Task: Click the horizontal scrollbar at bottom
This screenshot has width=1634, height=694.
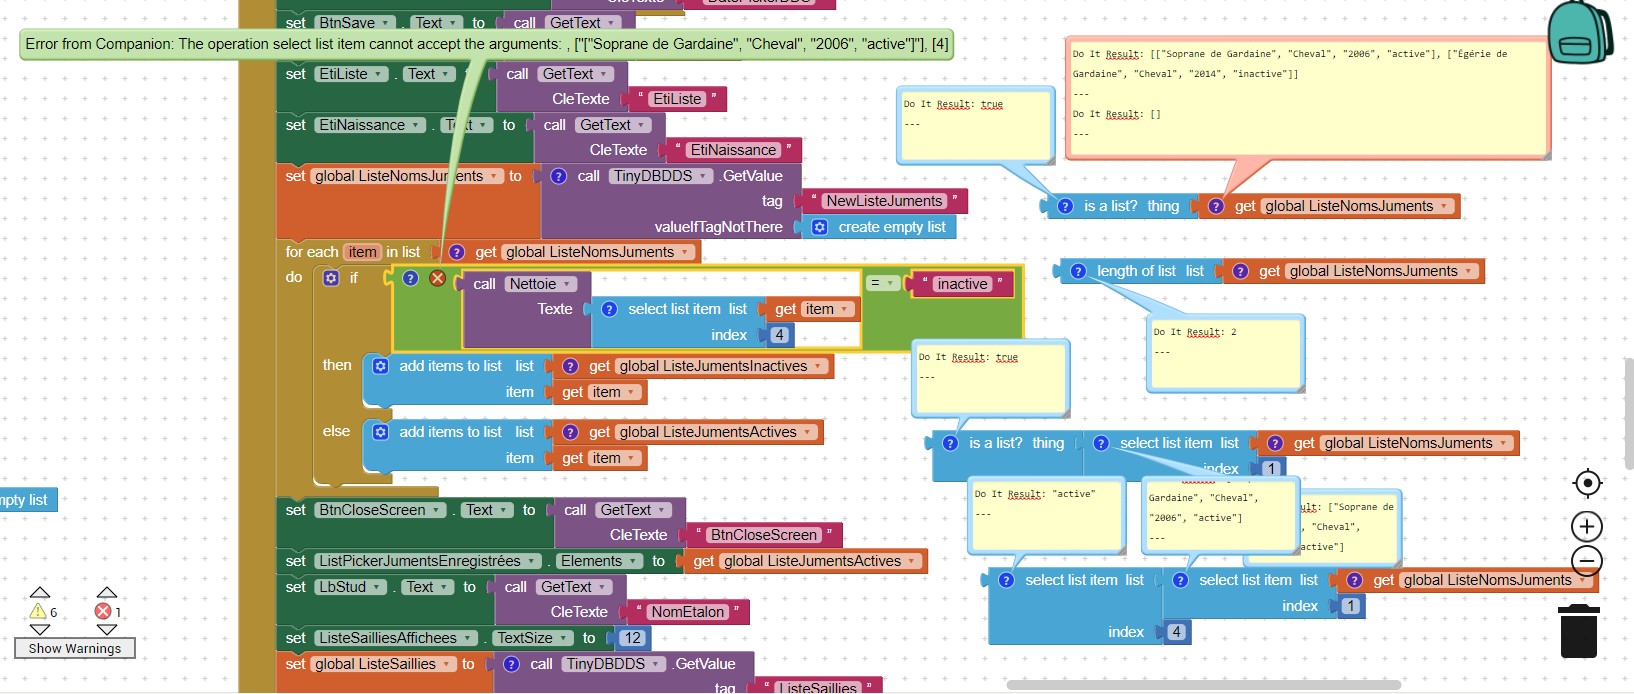Action: [x=1203, y=685]
